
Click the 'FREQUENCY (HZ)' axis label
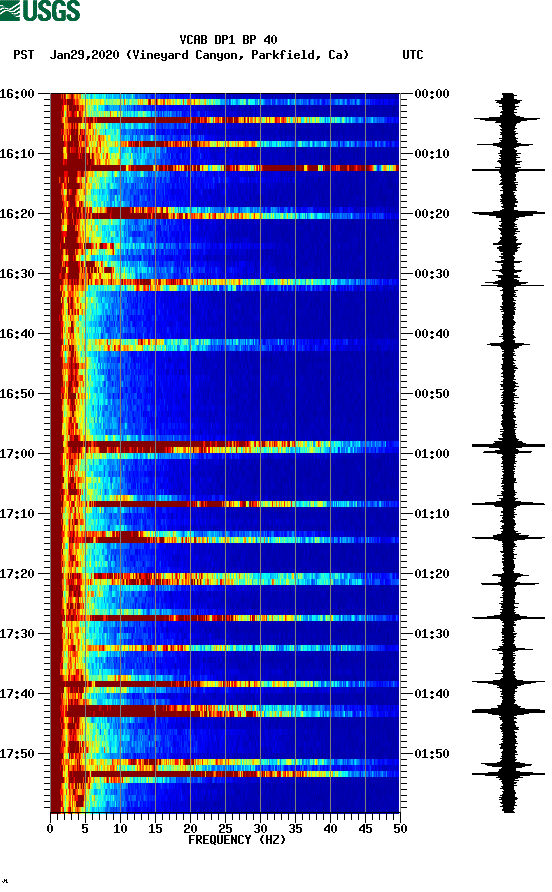(x=237, y=840)
